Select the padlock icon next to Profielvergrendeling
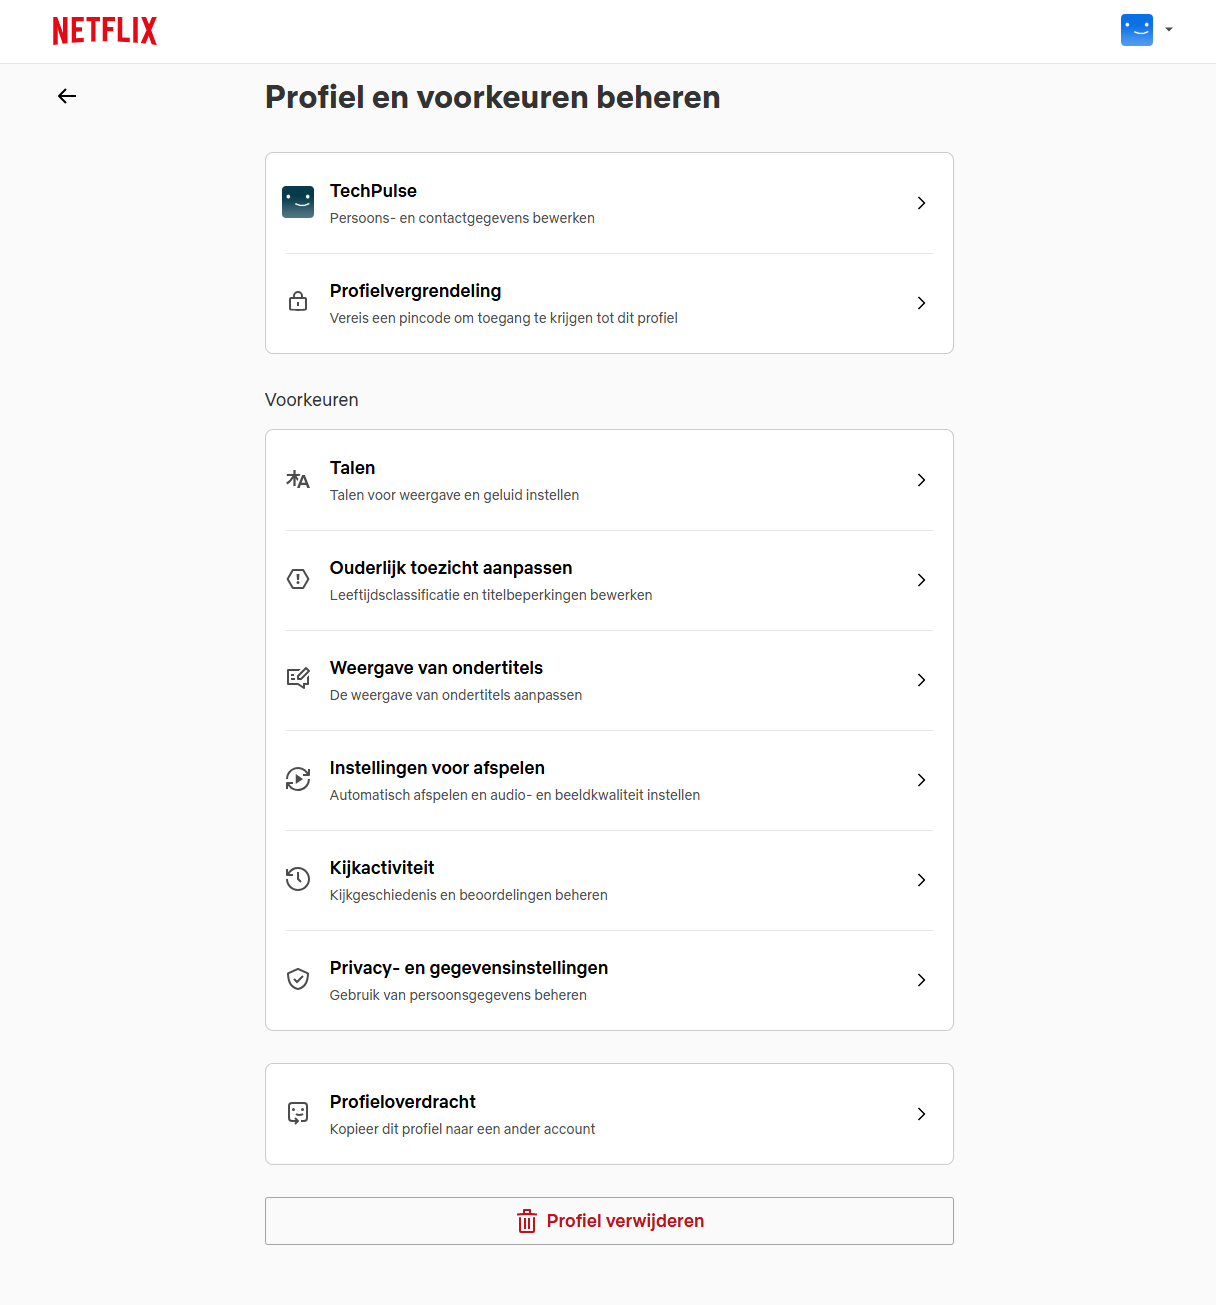The width and height of the screenshot is (1216, 1305). pyautogui.click(x=298, y=302)
